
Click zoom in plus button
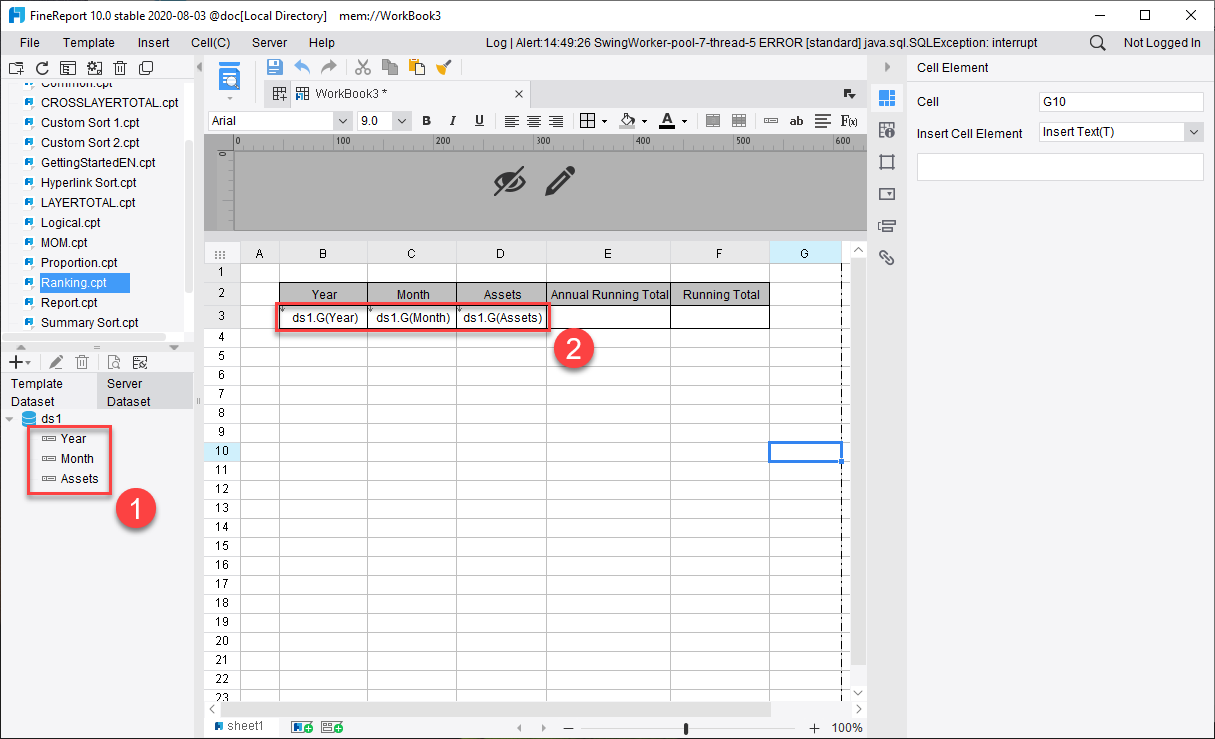point(815,729)
